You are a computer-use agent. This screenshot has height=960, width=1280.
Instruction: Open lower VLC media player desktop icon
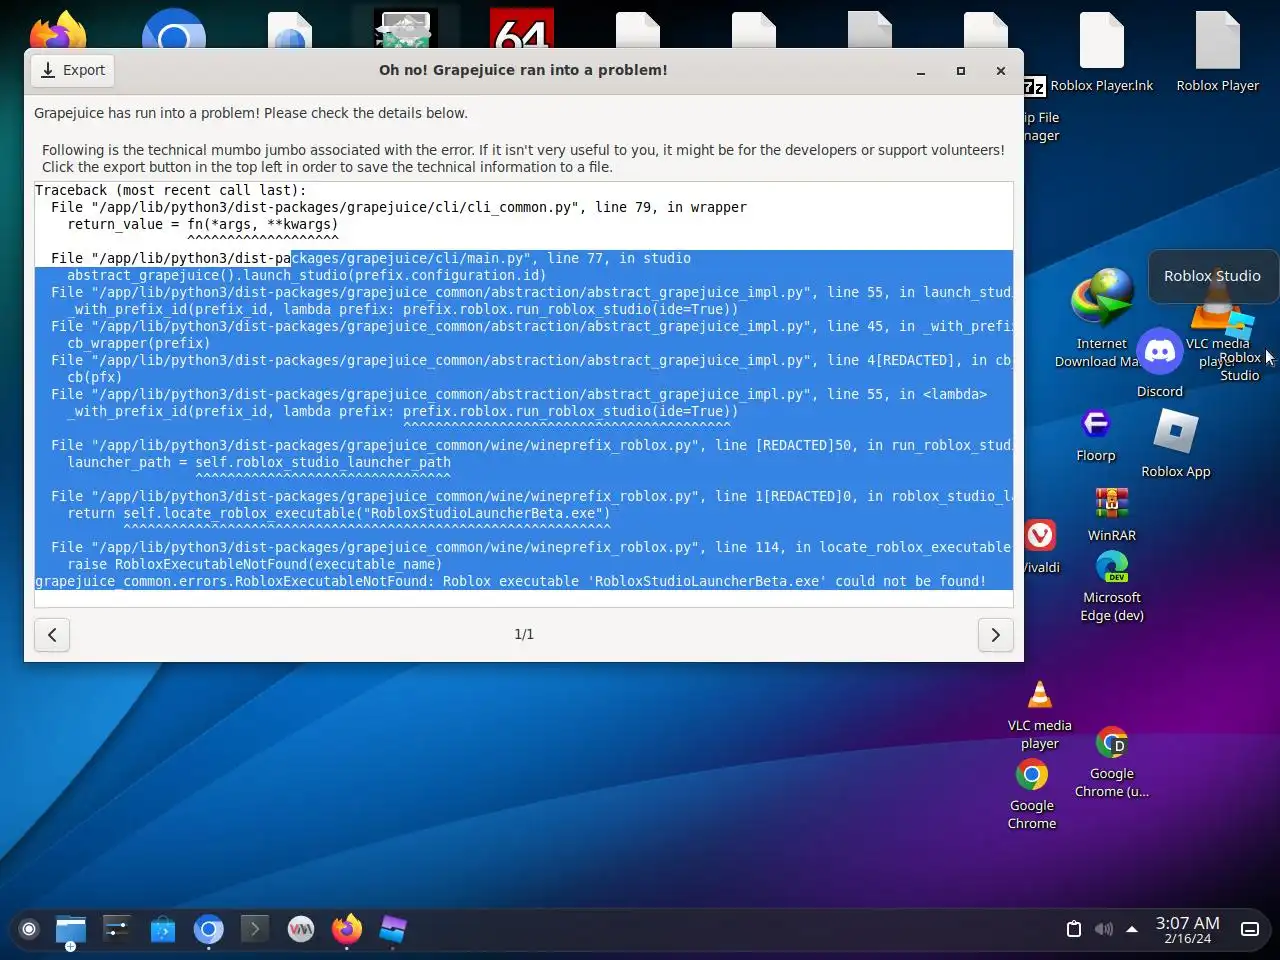pyautogui.click(x=1040, y=714)
